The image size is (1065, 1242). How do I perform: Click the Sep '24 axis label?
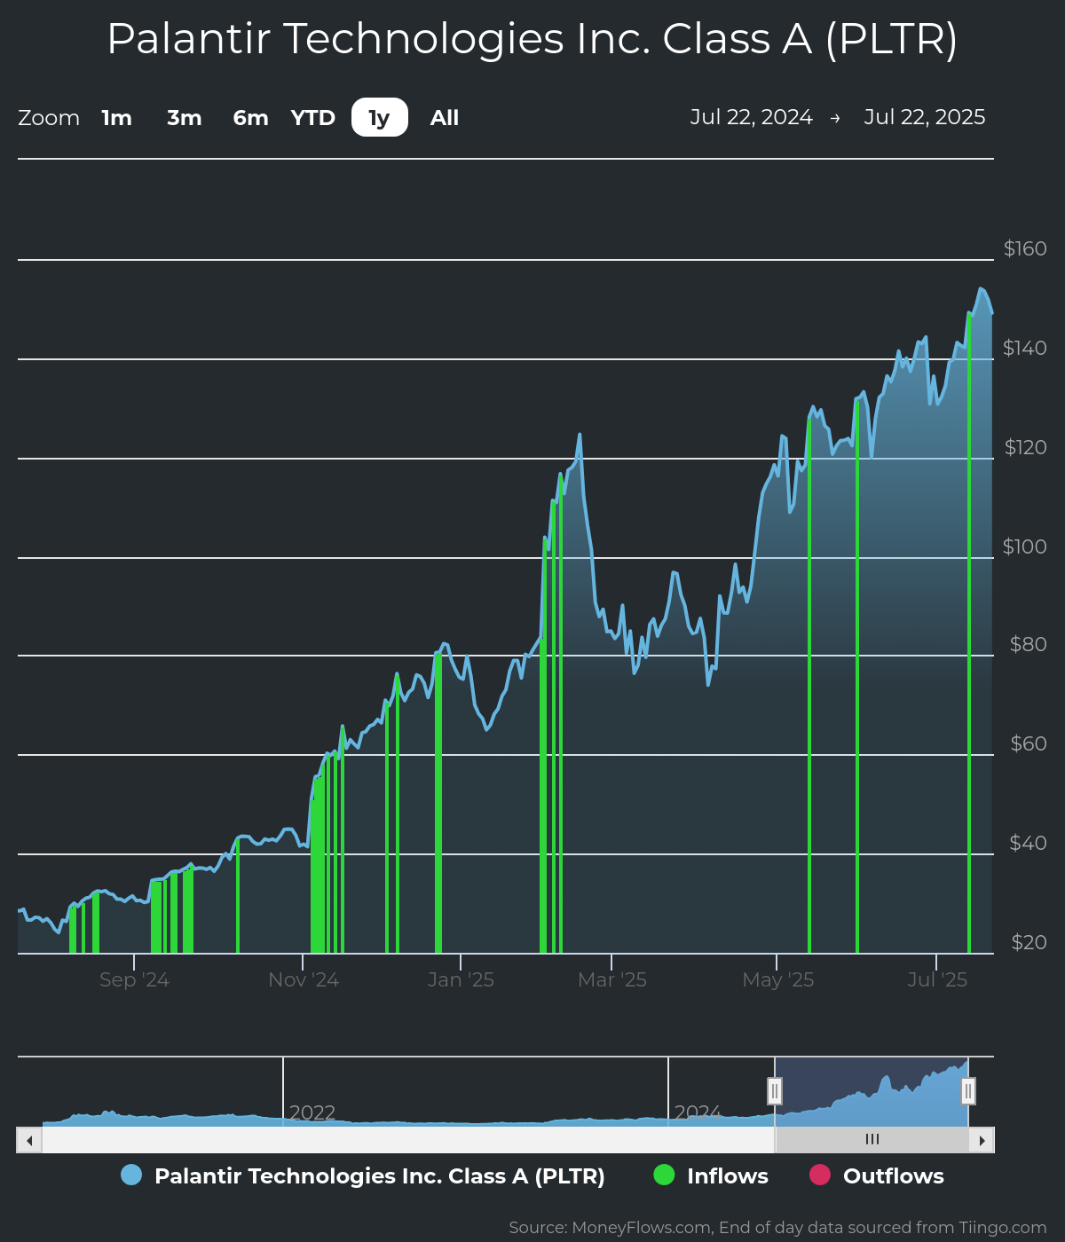tap(134, 980)
